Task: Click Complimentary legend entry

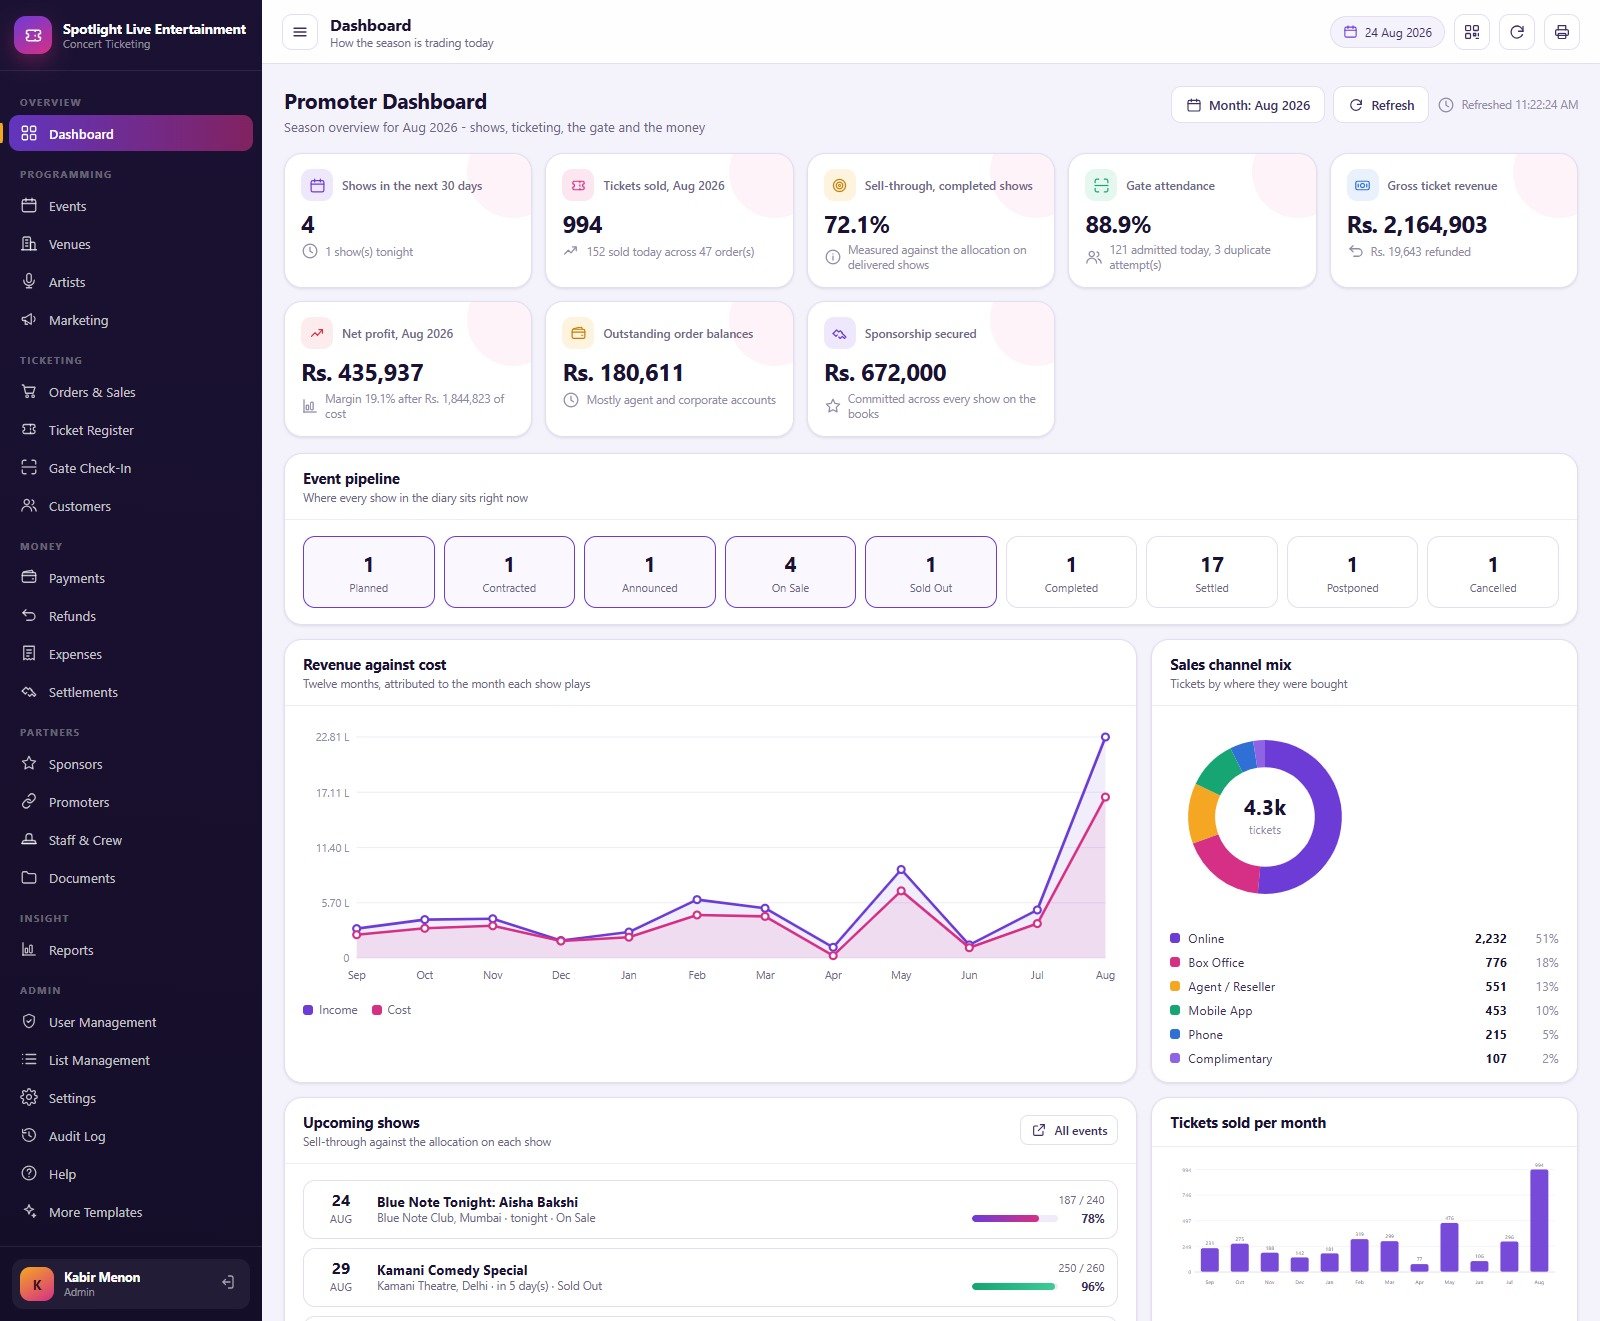Action: tap(1364, 1058)
